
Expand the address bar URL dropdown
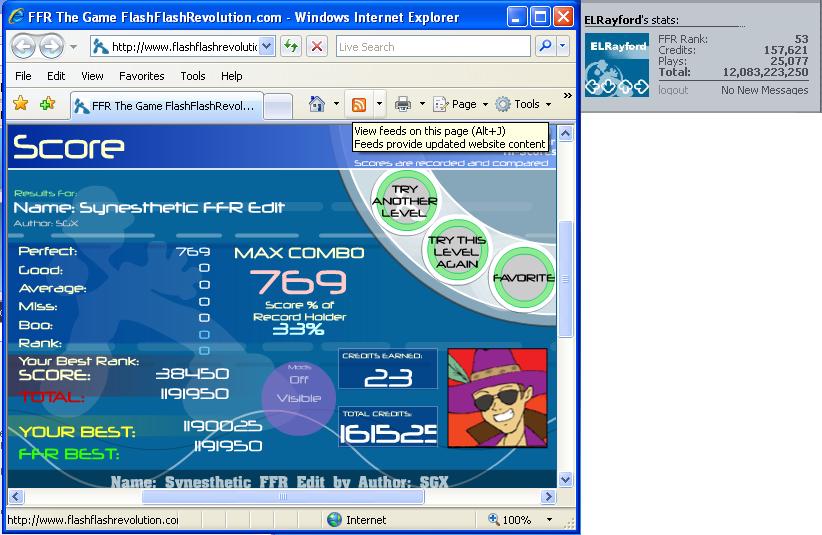[267, 47]
